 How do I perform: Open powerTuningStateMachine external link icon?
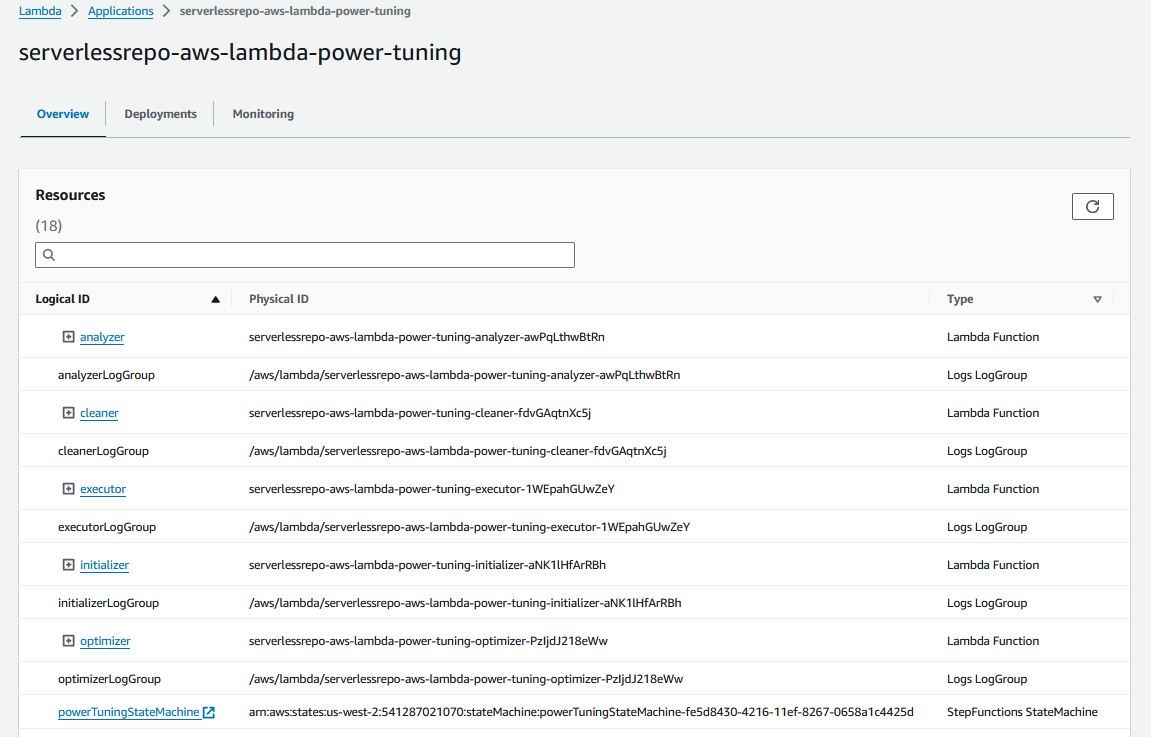(209, 712)
